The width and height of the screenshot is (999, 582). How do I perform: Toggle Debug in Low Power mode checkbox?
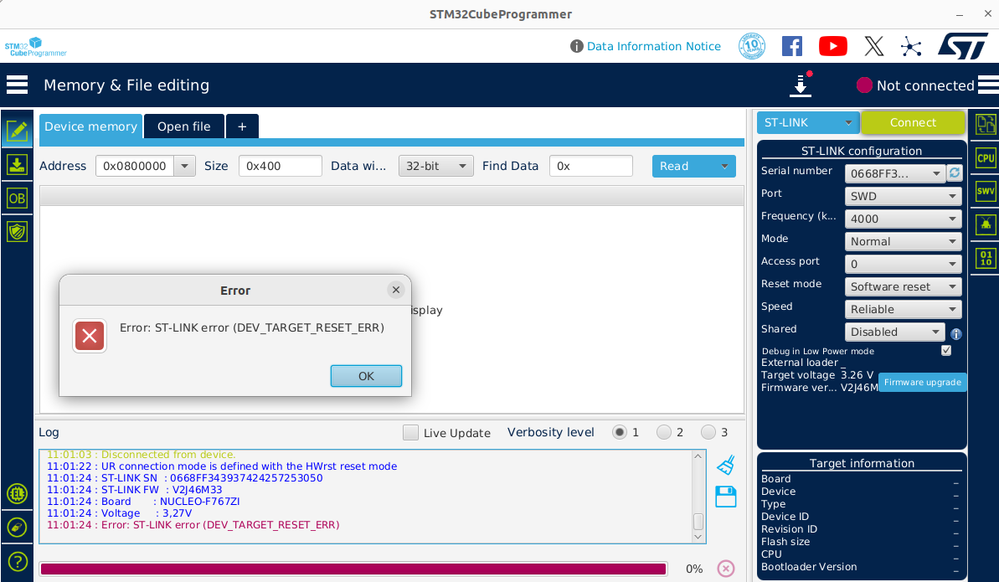[946, 351]
